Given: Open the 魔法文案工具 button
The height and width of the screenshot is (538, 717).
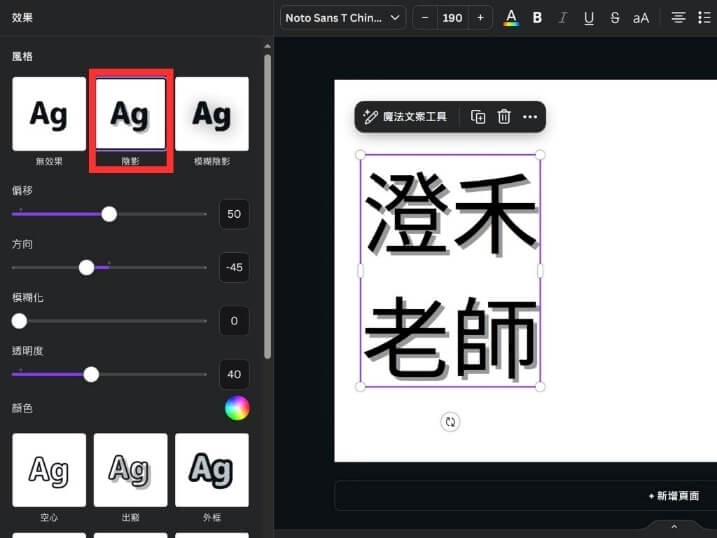Looking at the screenshot, I should click(405, 117).
